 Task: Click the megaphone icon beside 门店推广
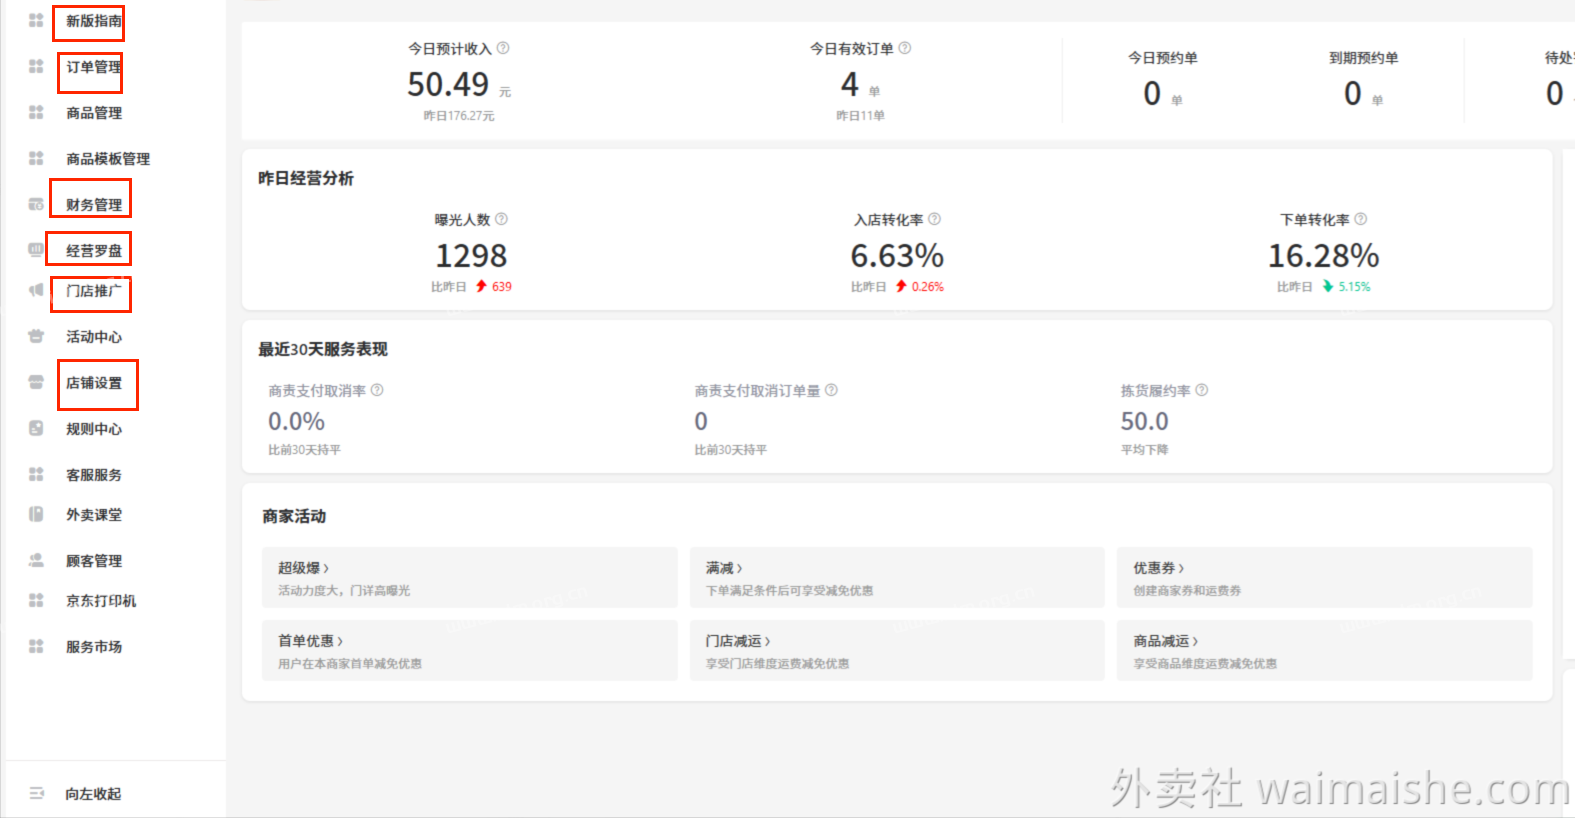pos(36,290)
